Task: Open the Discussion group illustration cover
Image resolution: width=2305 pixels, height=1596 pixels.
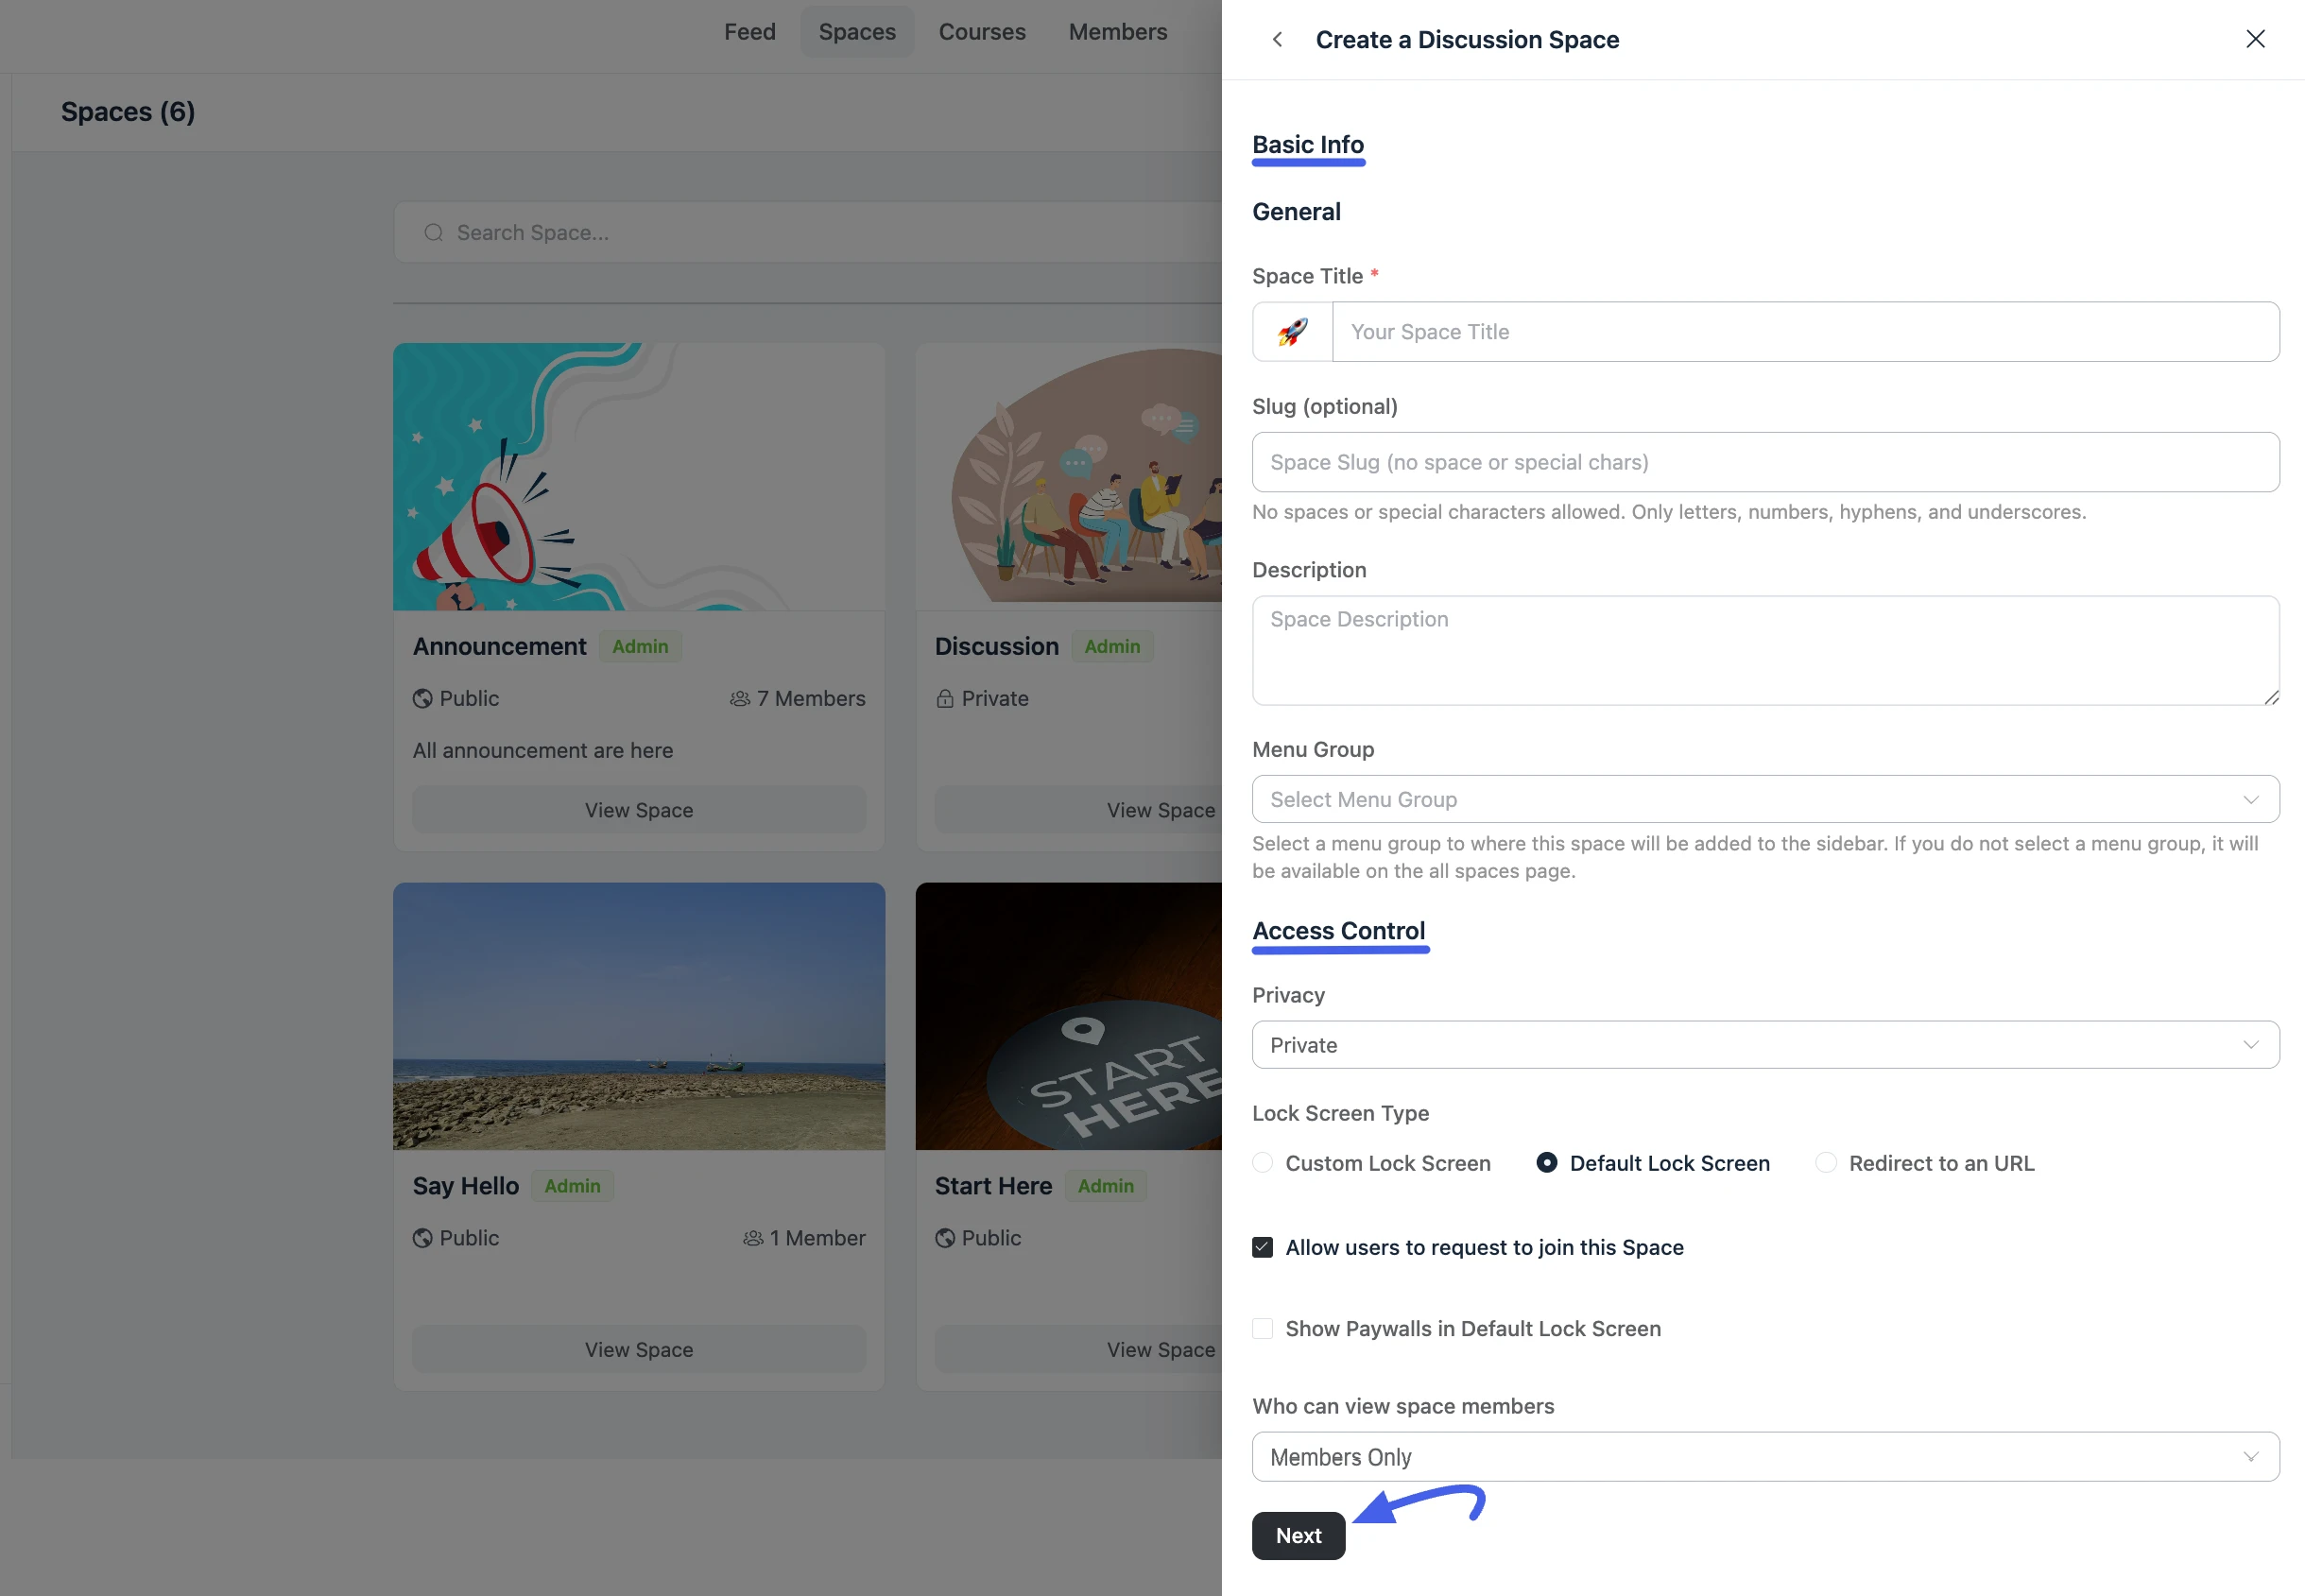Action: point(1069,477)
